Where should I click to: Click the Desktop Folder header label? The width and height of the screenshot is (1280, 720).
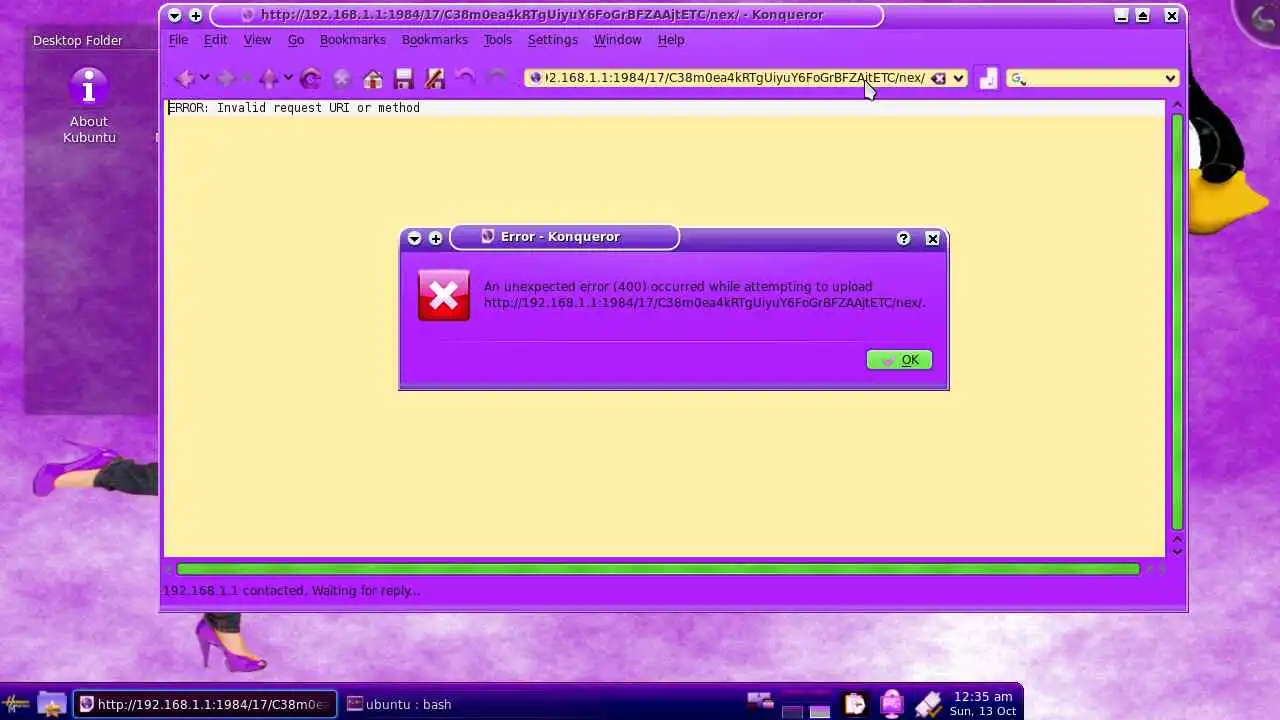pyautogui.click(x=77, y=41)
